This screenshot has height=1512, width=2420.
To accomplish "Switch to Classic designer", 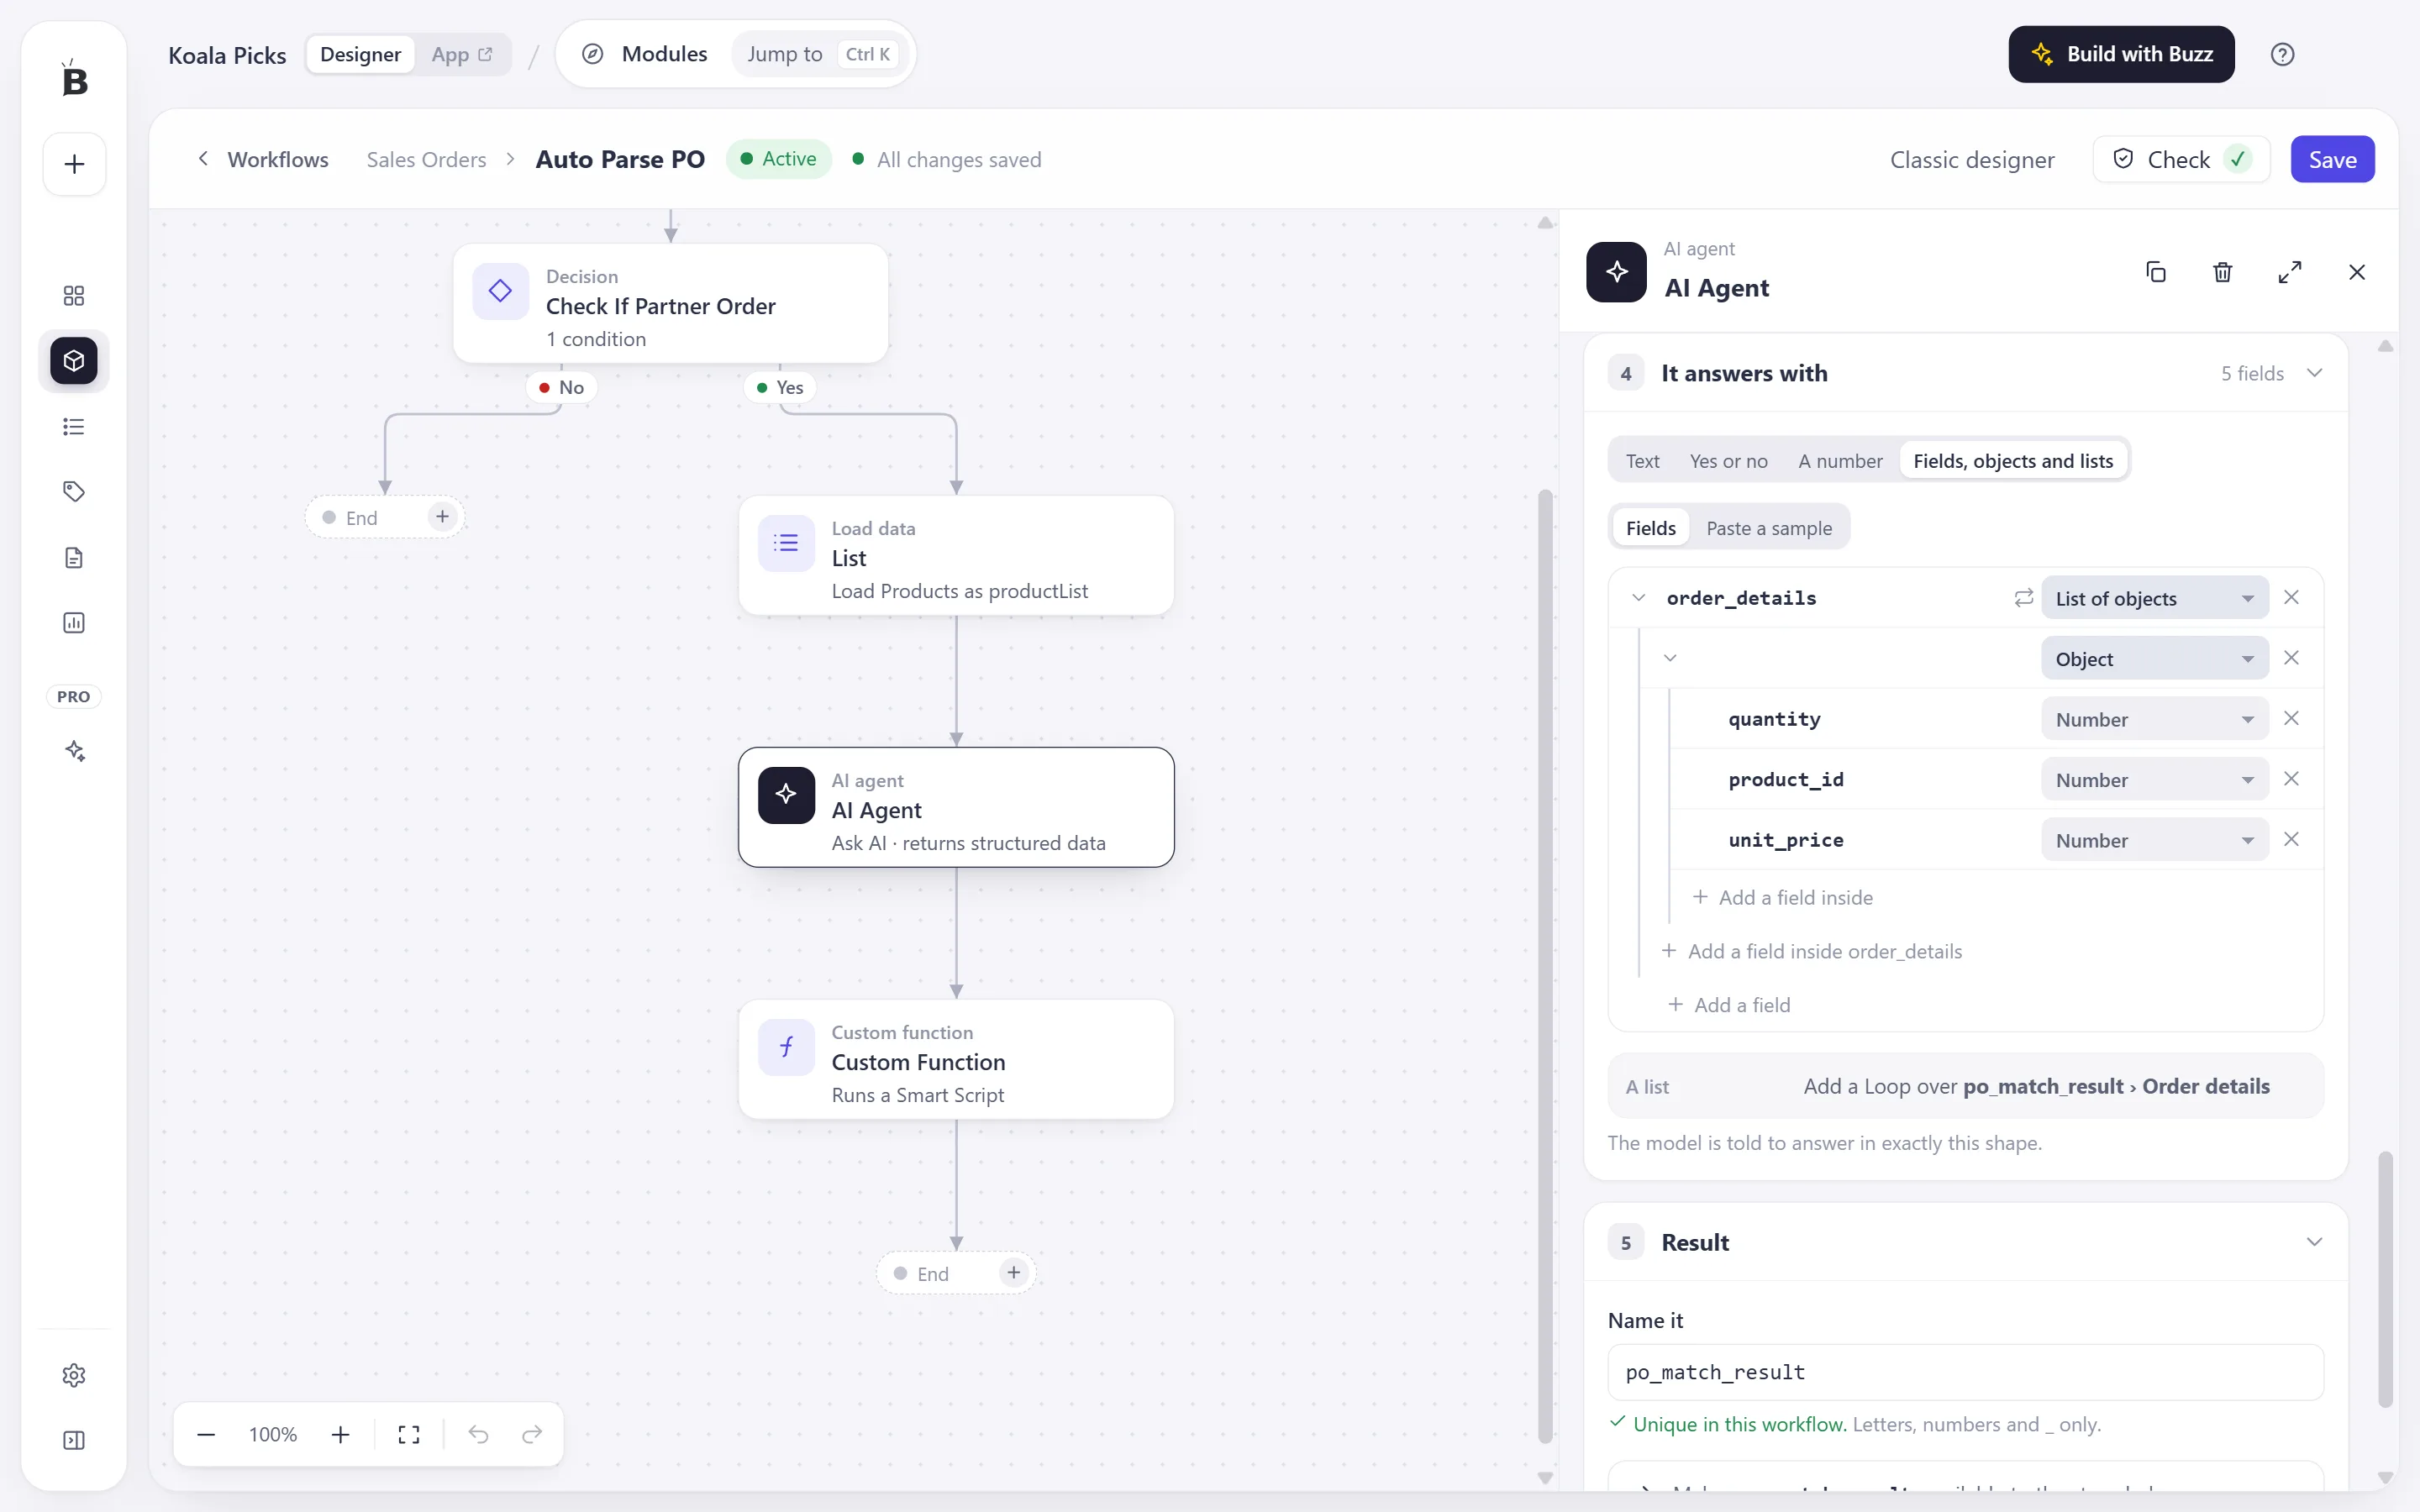I will 1972,160.
